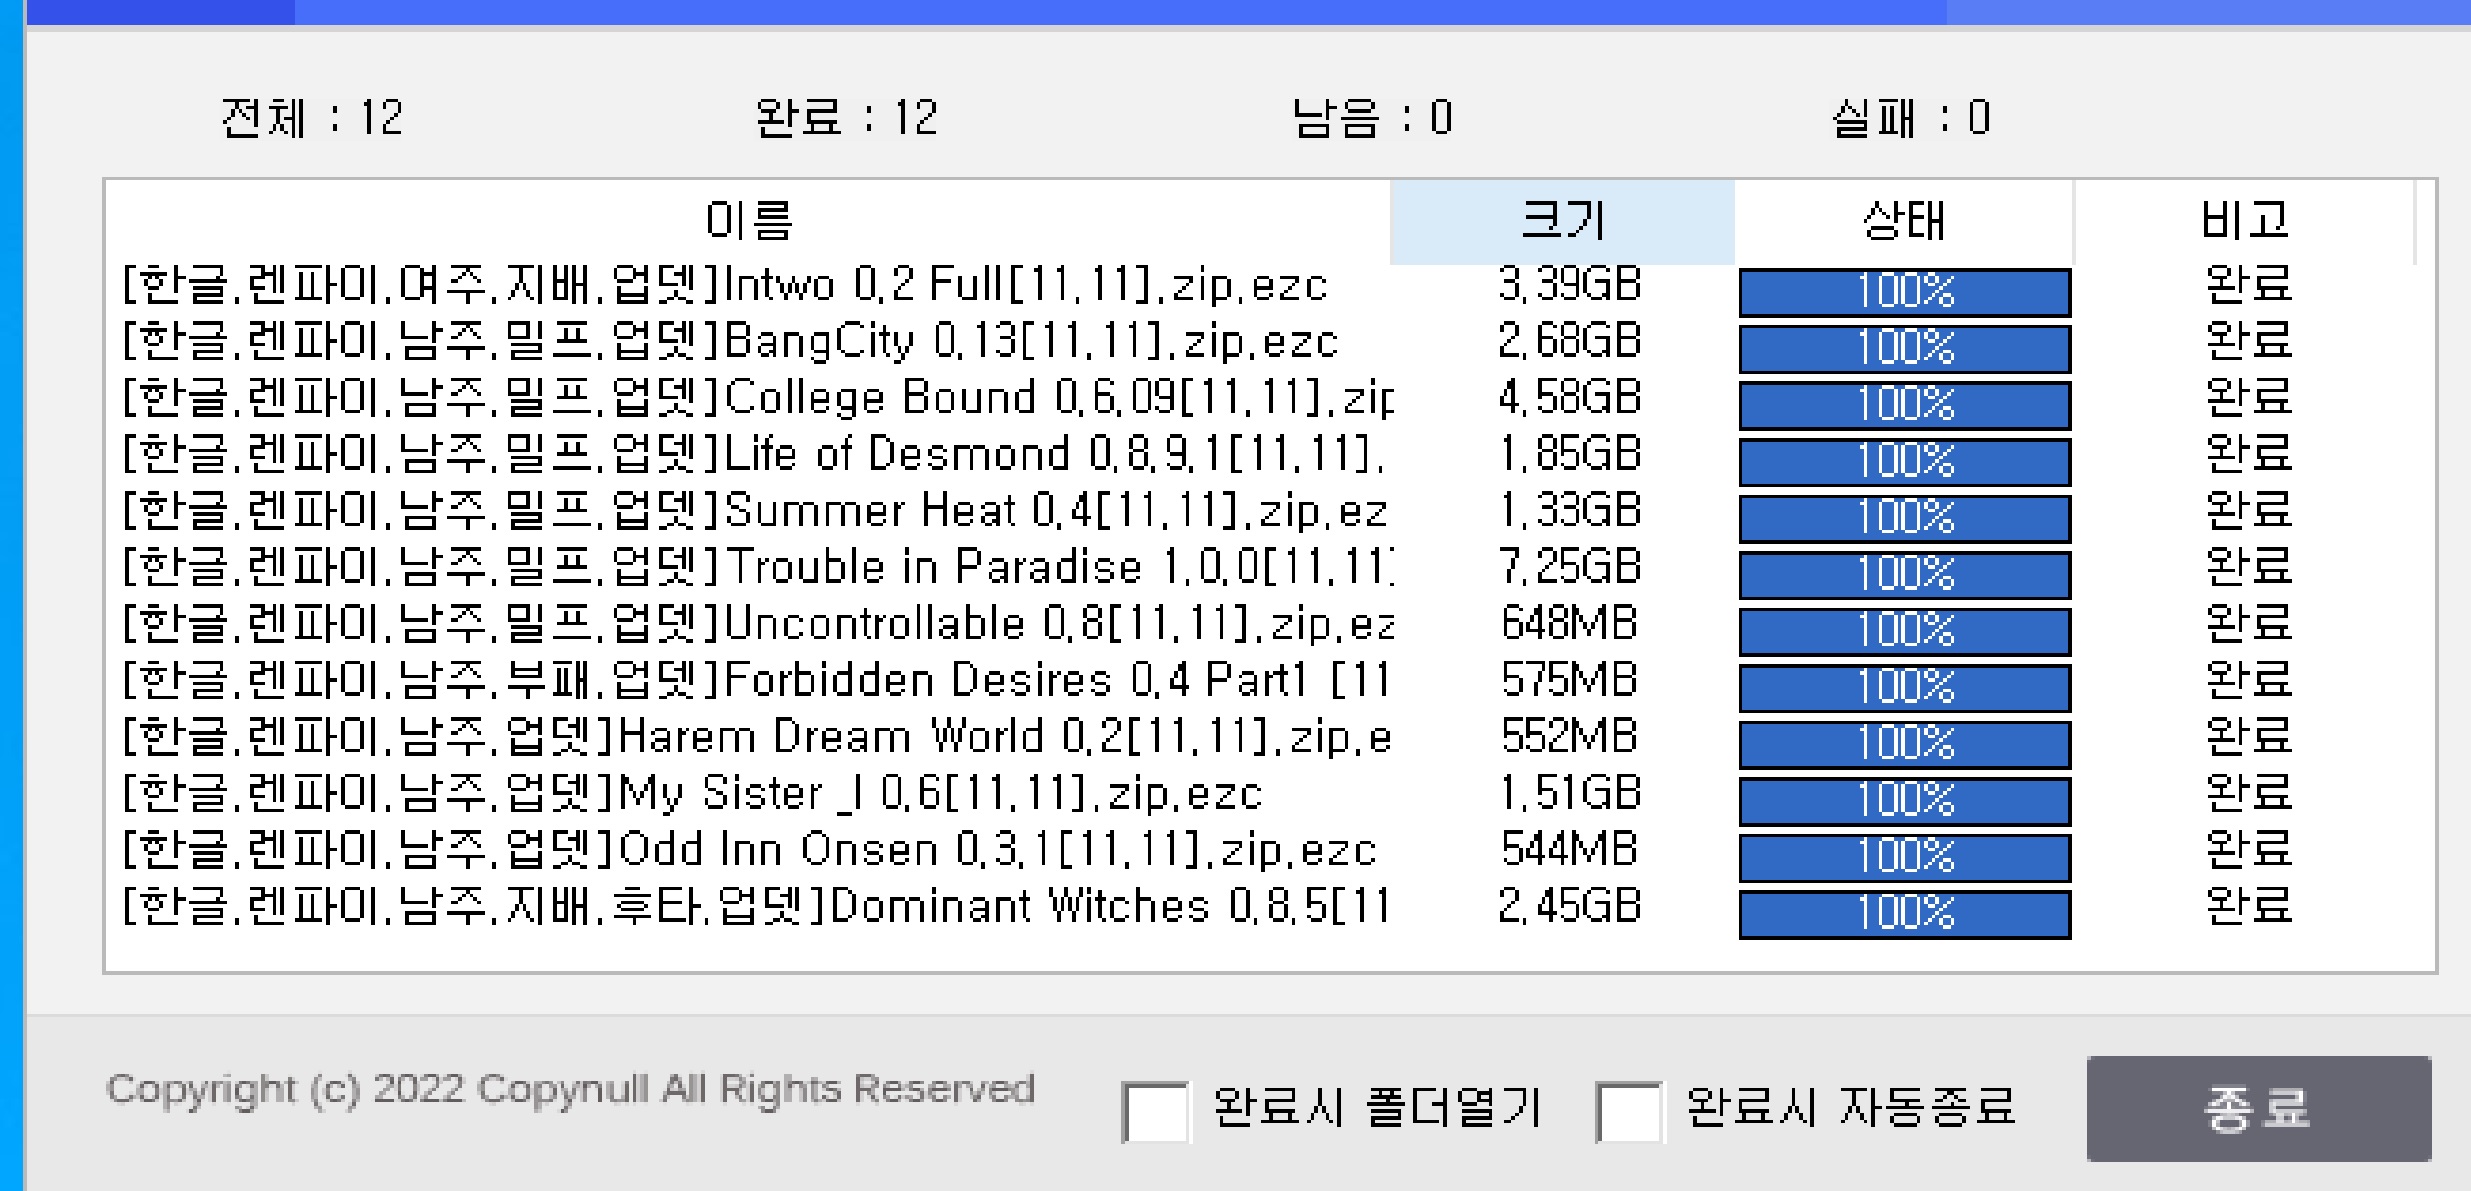Sort by the 크기 column header
The height and width of the screenshot is (1191, 2471).
(1561, 221)
